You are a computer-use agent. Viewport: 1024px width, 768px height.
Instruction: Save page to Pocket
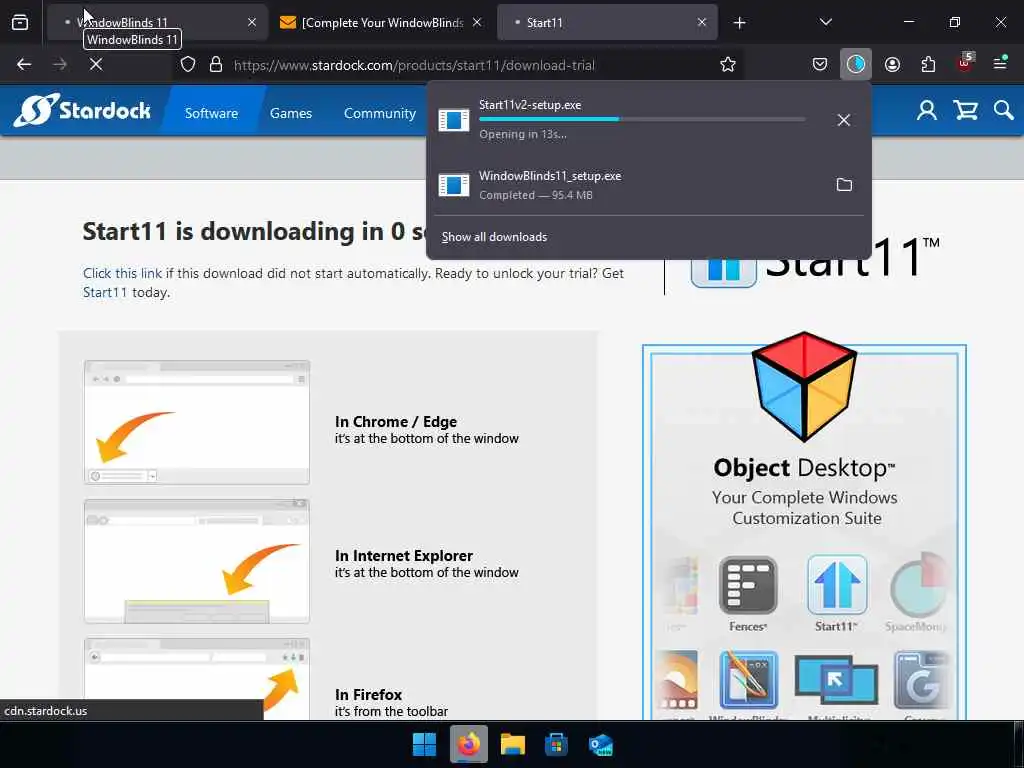pyautogui.click(x=820, y=64)
